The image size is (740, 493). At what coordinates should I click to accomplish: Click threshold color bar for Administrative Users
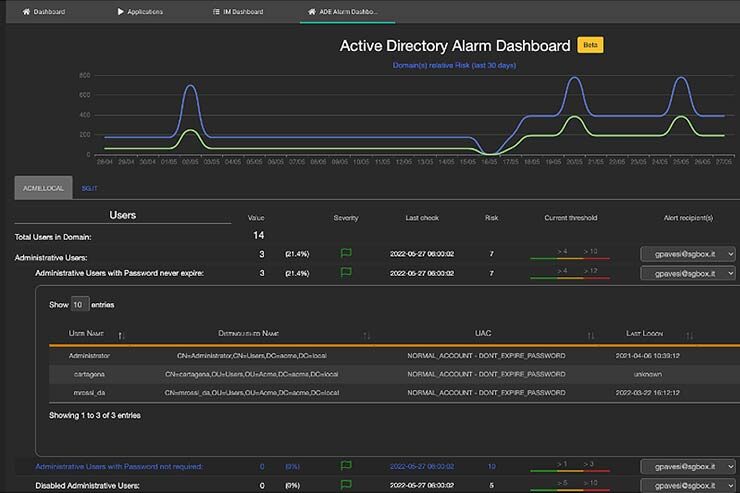[568, 260]
